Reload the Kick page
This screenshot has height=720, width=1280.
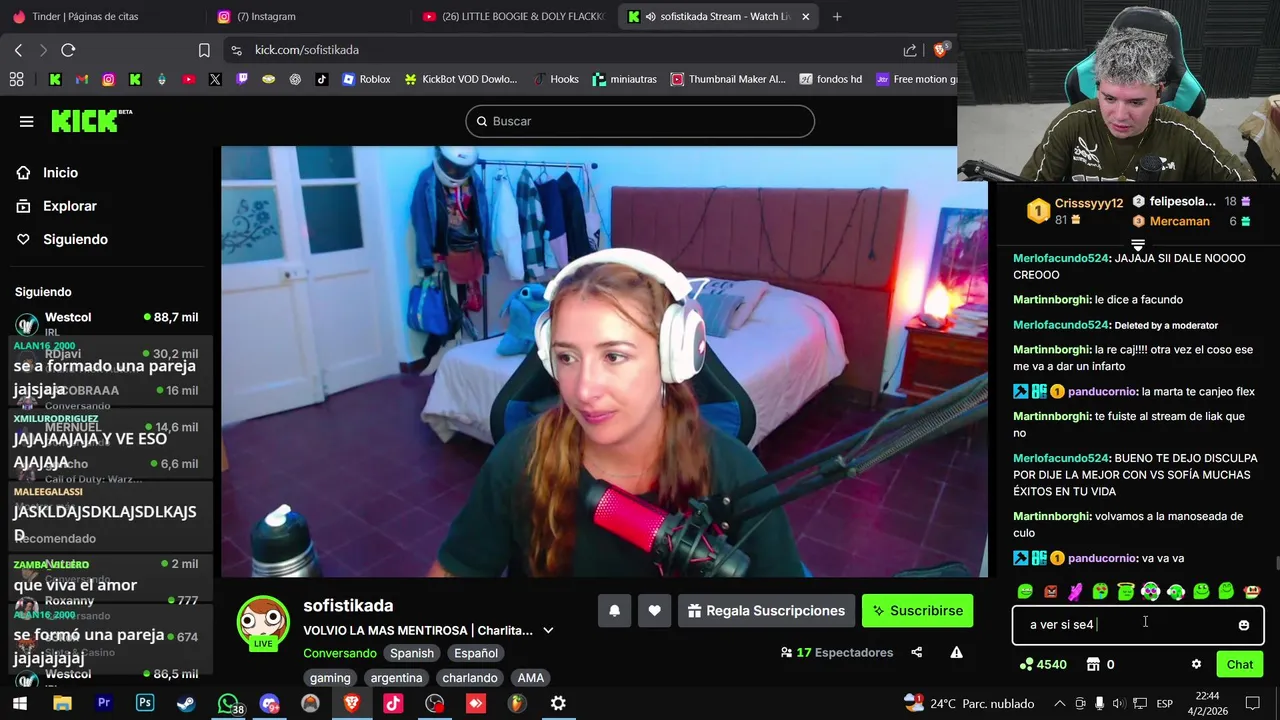tap(68, 50)
